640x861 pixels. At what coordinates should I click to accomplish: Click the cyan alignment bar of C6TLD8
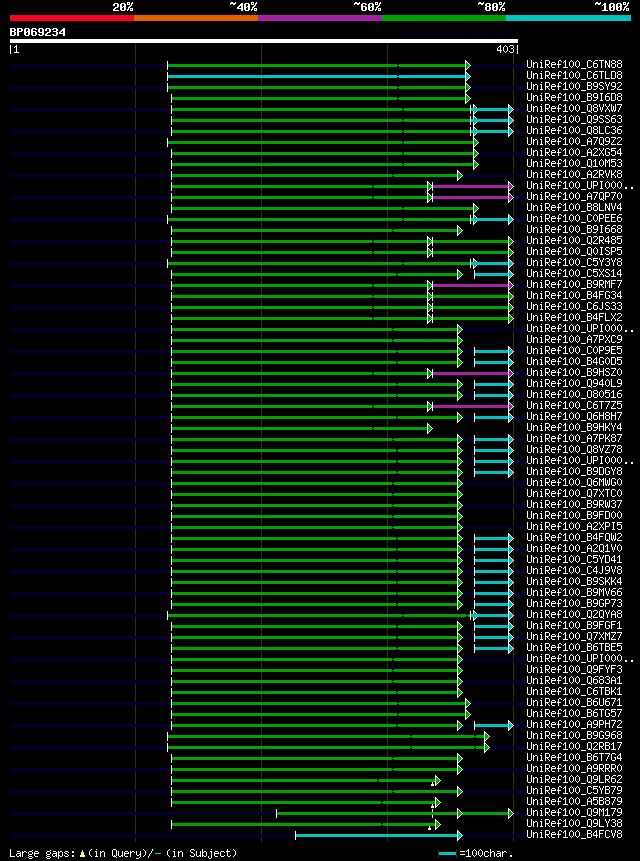pos(317,76)
